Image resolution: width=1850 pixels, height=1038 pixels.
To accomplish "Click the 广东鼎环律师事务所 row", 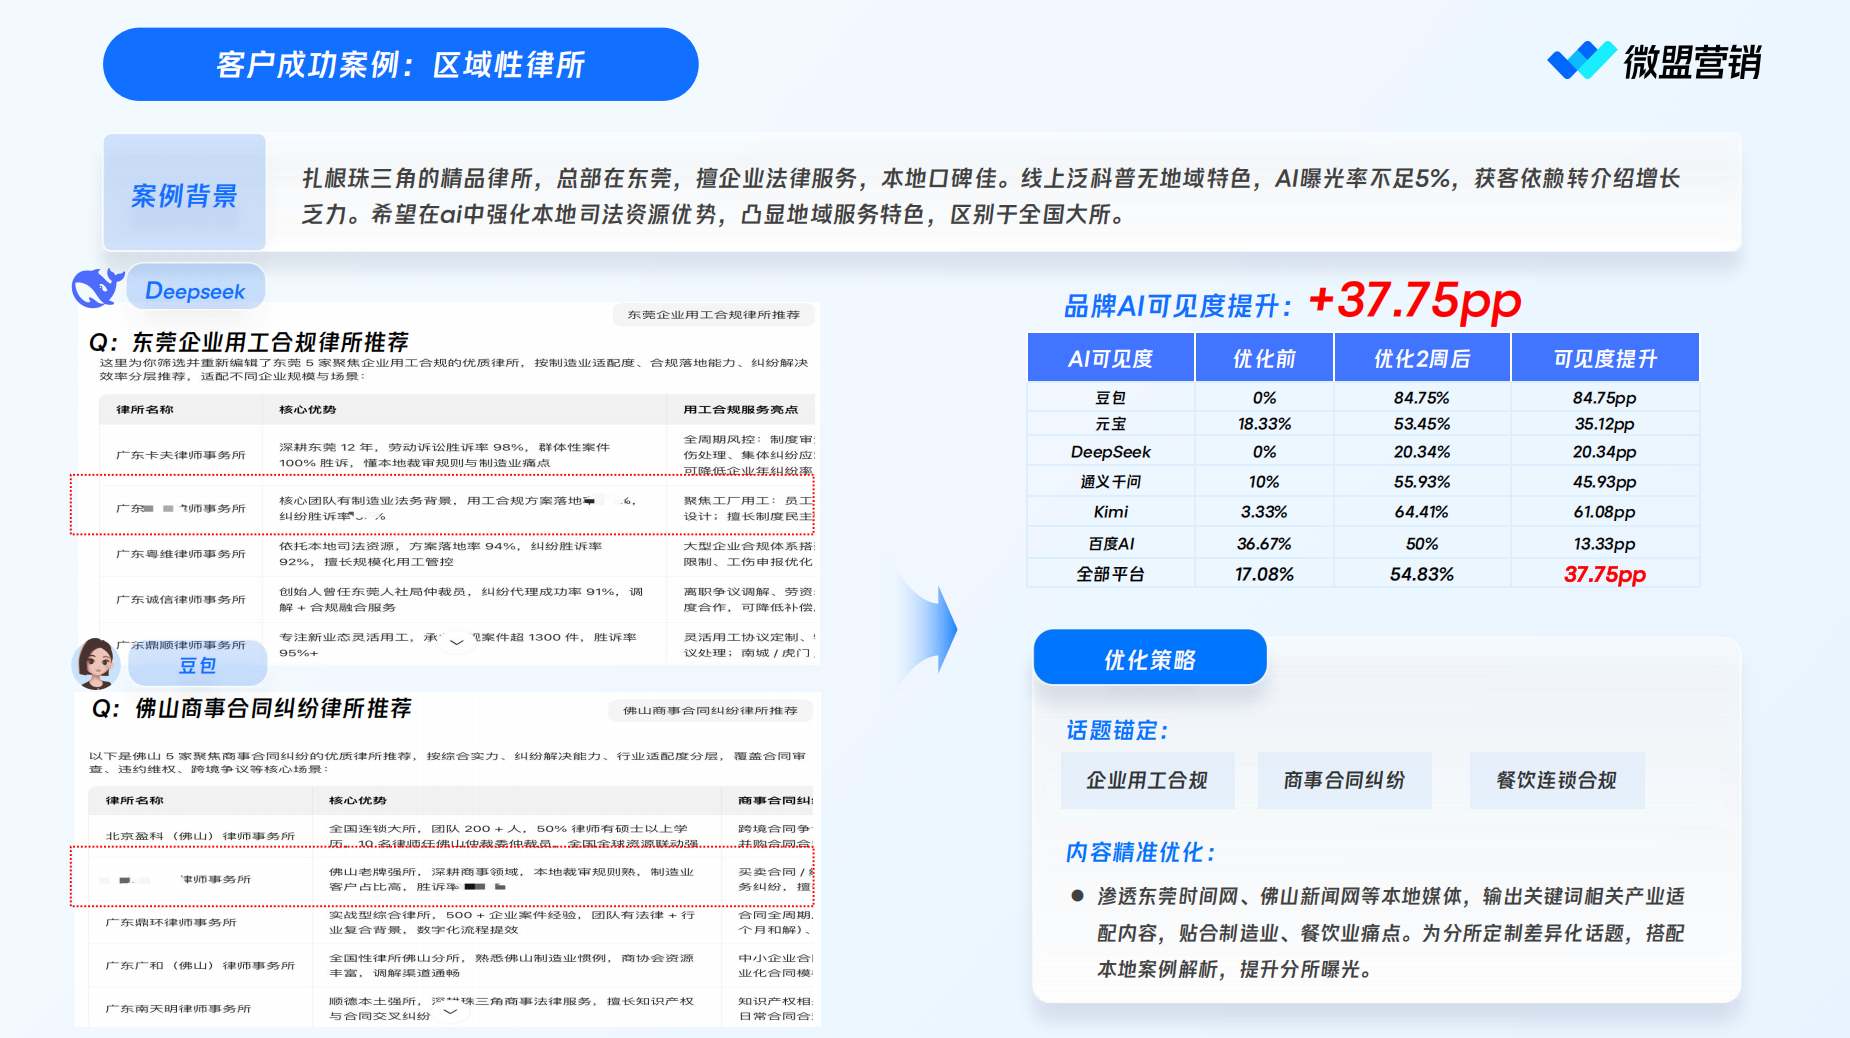I will (452, 922).
